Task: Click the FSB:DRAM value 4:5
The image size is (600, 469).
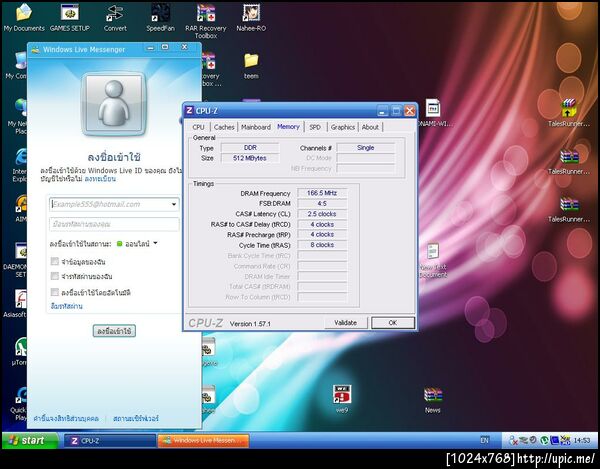Action: 322,204
